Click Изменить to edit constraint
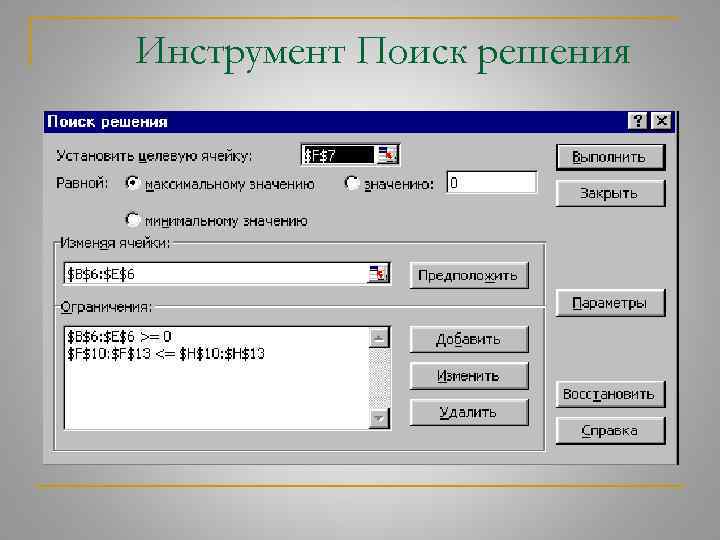The width and height of the screenshot is (720, 540). (x=469, y=376)
